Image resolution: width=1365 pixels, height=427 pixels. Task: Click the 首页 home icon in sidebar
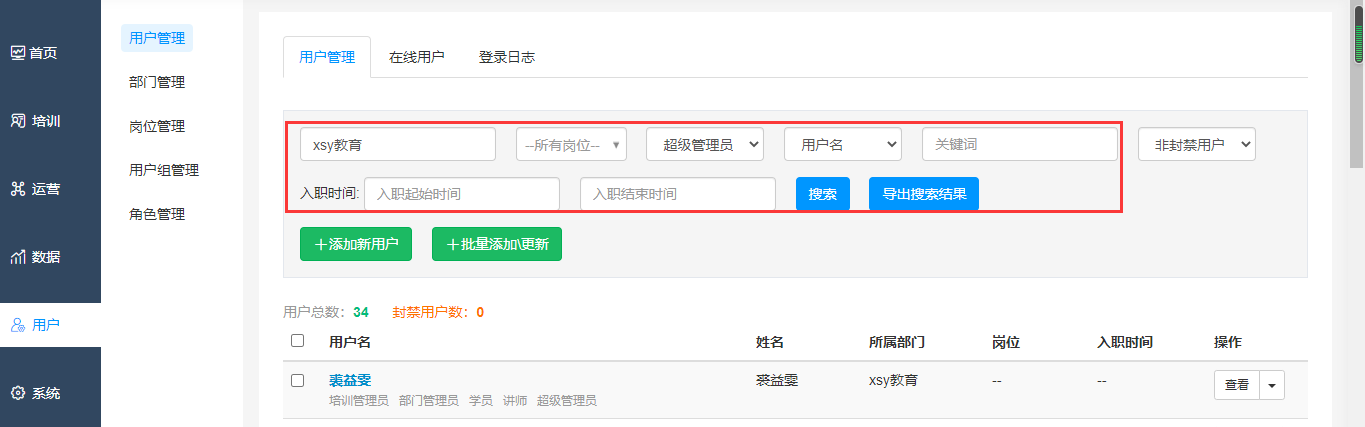(x=17, y=53)
